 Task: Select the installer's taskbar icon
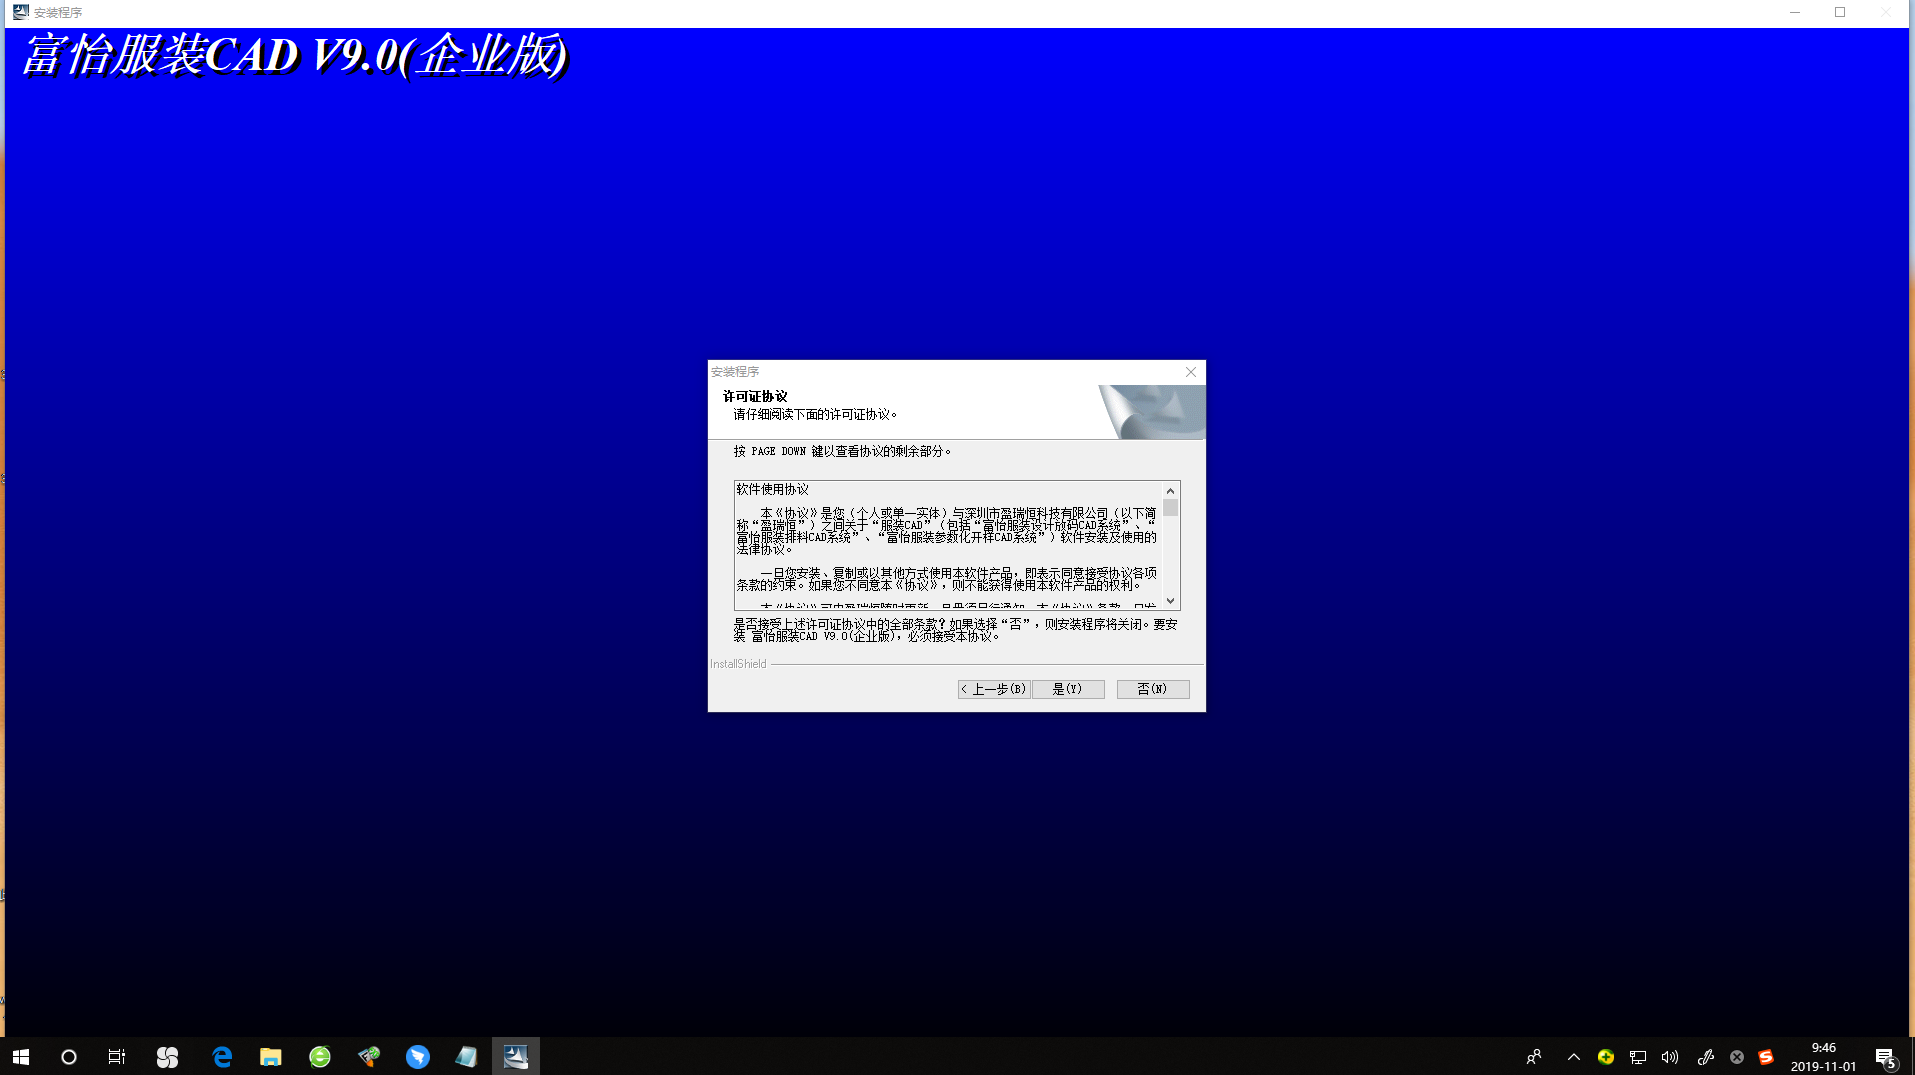(x=516, y=1056)
